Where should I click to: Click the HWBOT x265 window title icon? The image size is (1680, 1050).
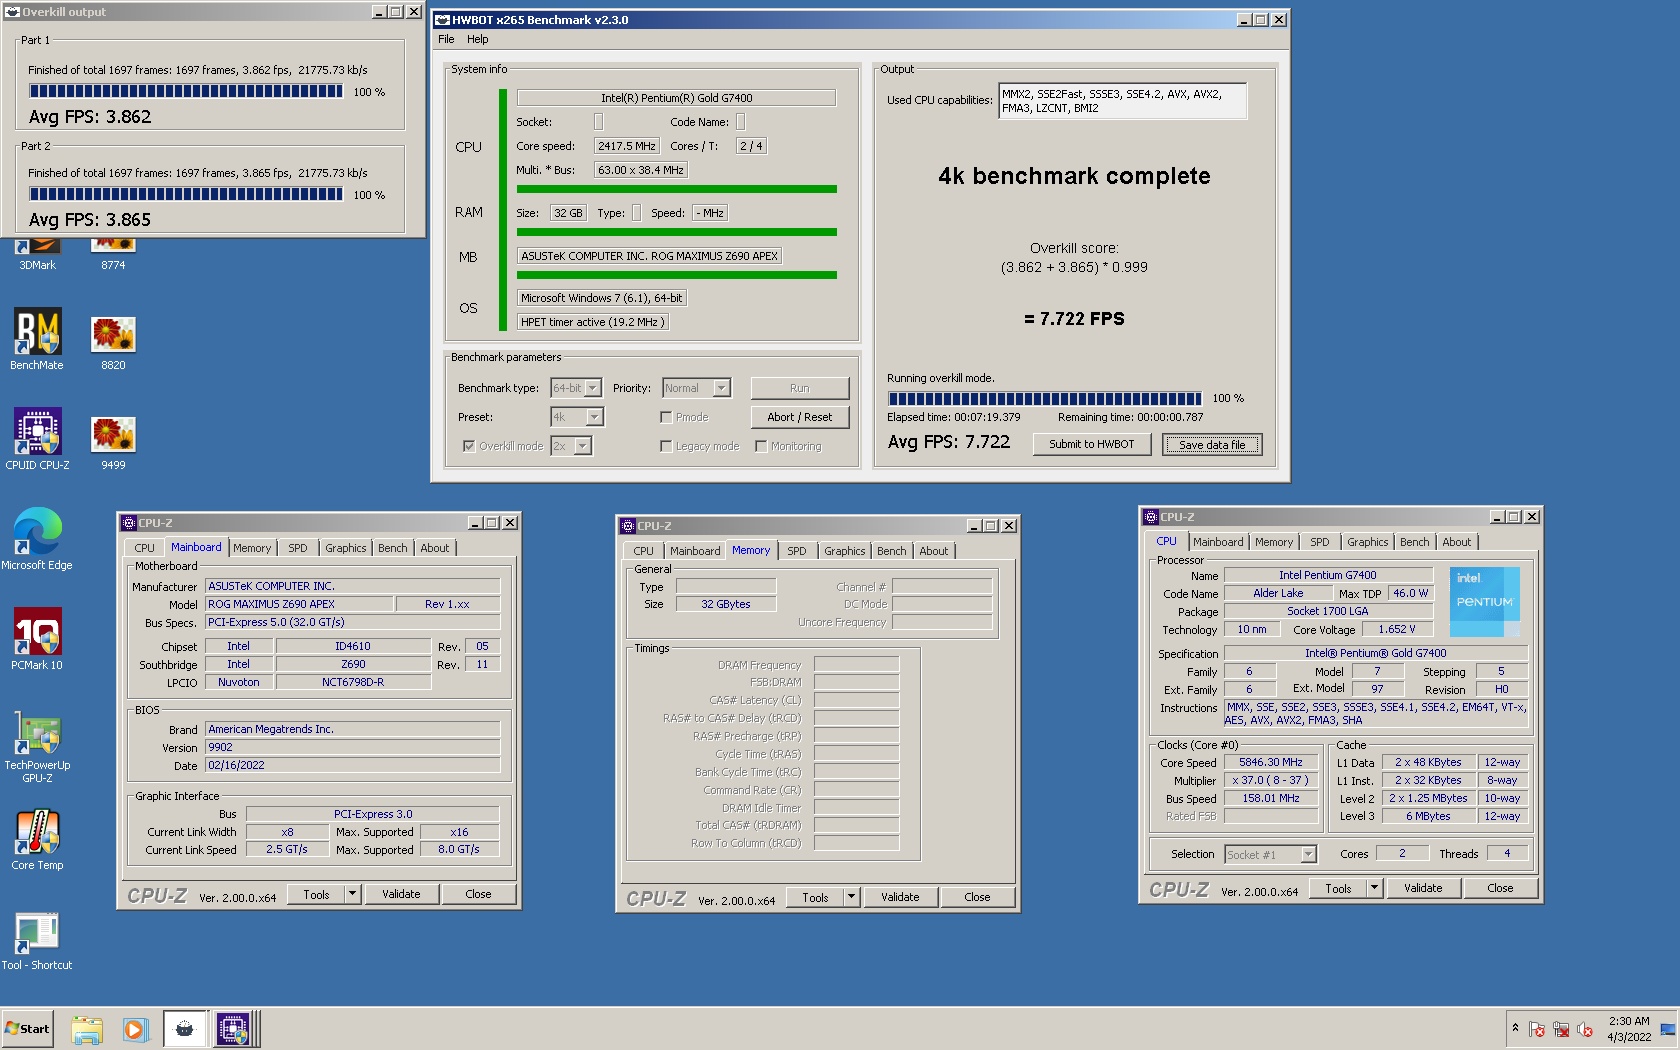tap(442, 20)
